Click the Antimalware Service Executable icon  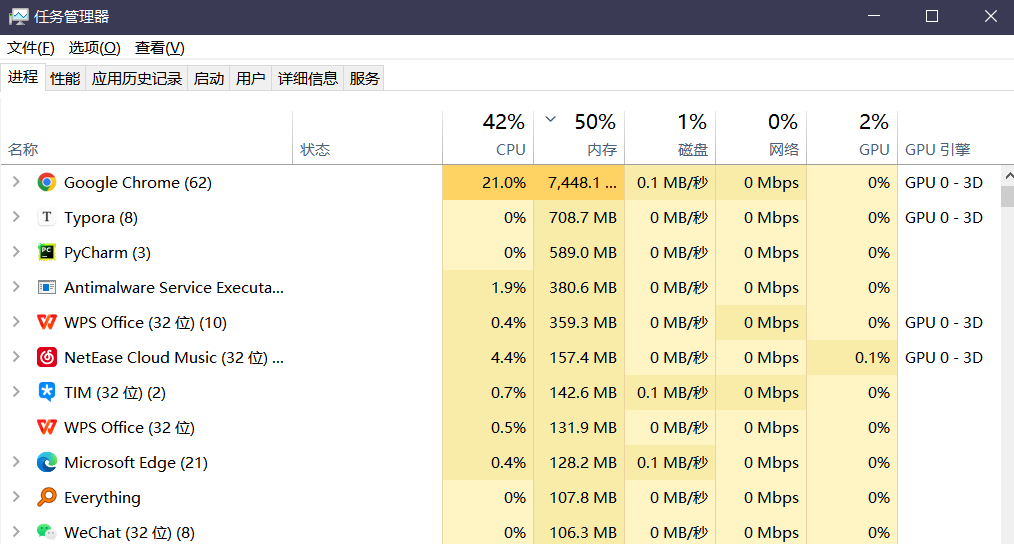tap(46, 287)
